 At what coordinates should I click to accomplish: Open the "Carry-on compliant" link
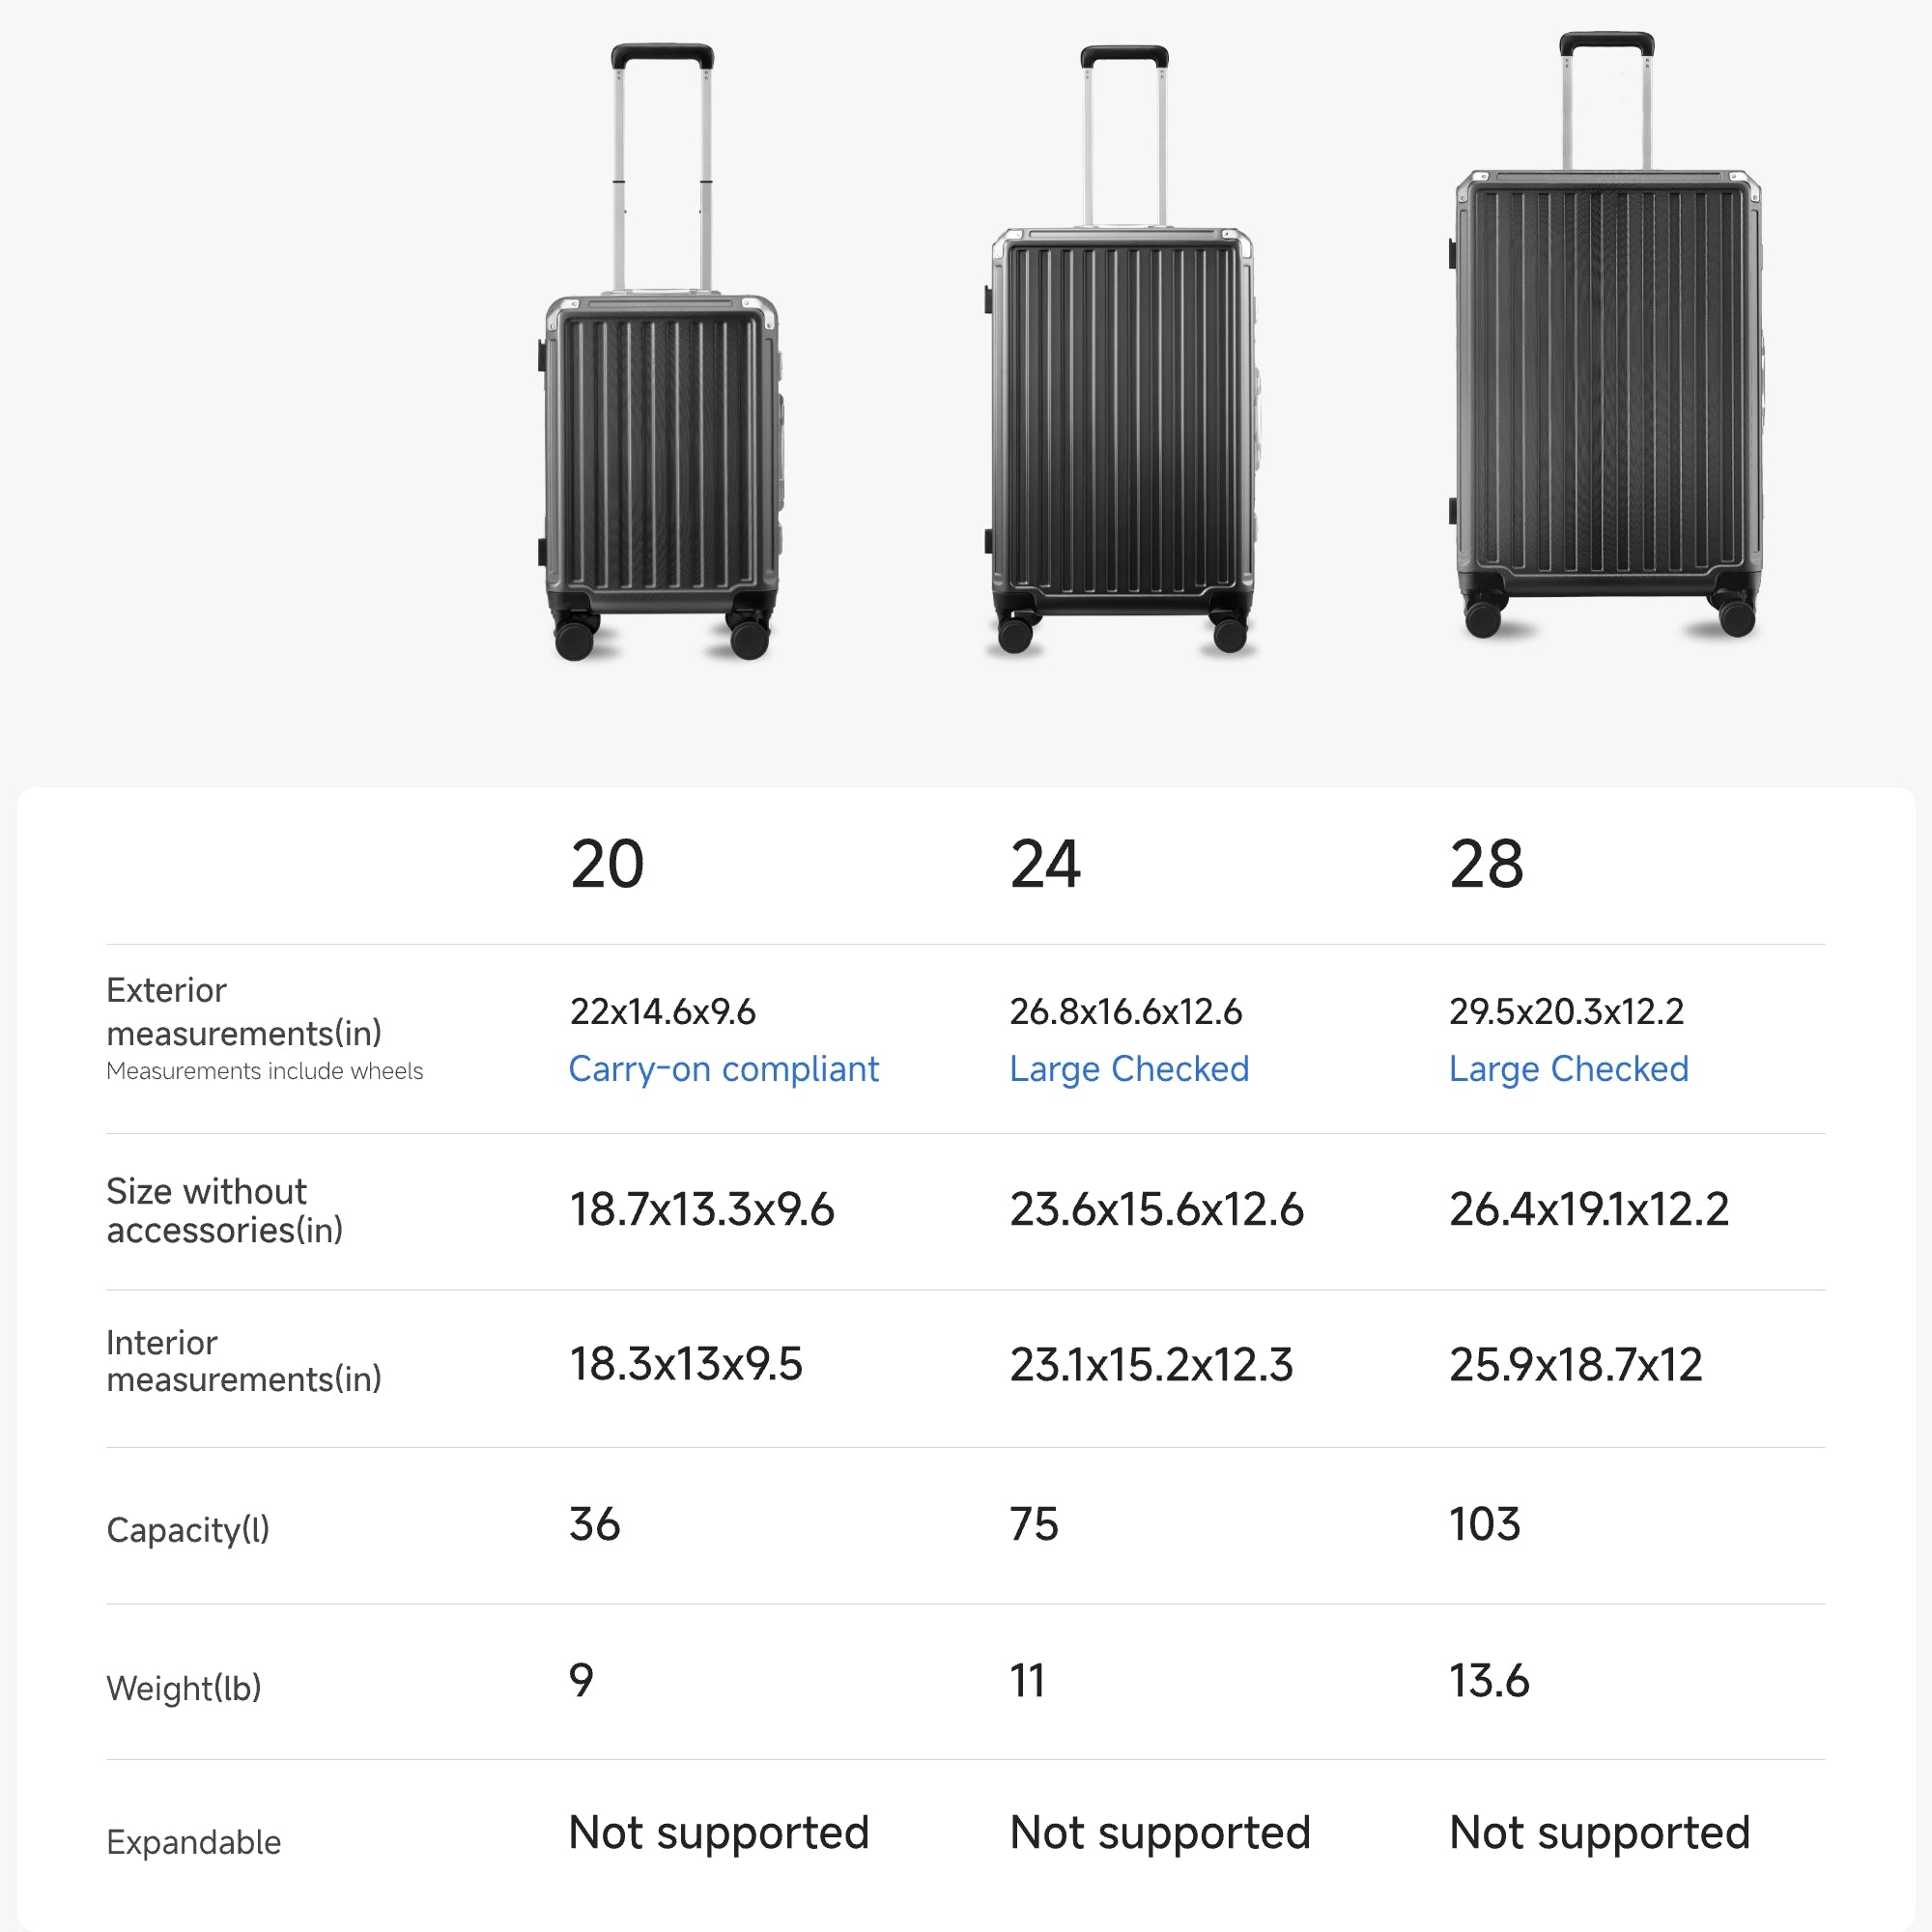click(723, 1069)
